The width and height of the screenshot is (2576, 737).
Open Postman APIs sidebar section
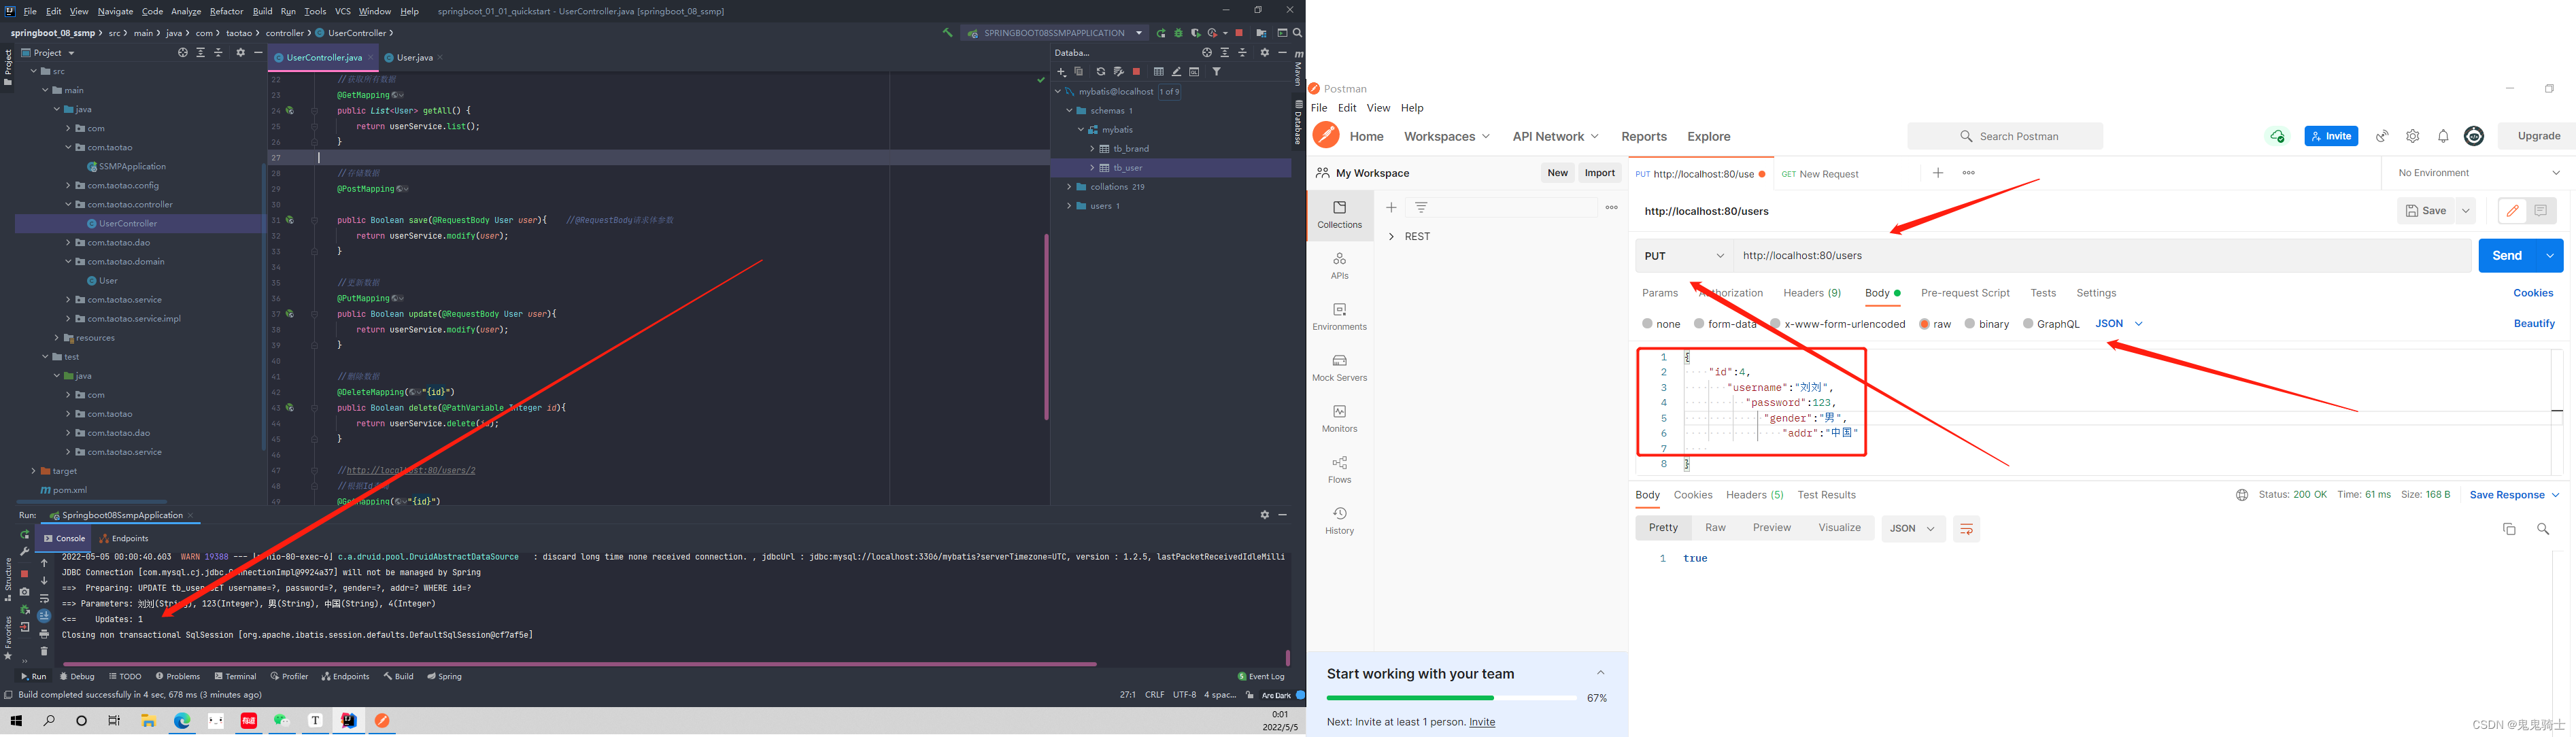click(x=1339, y=266)
